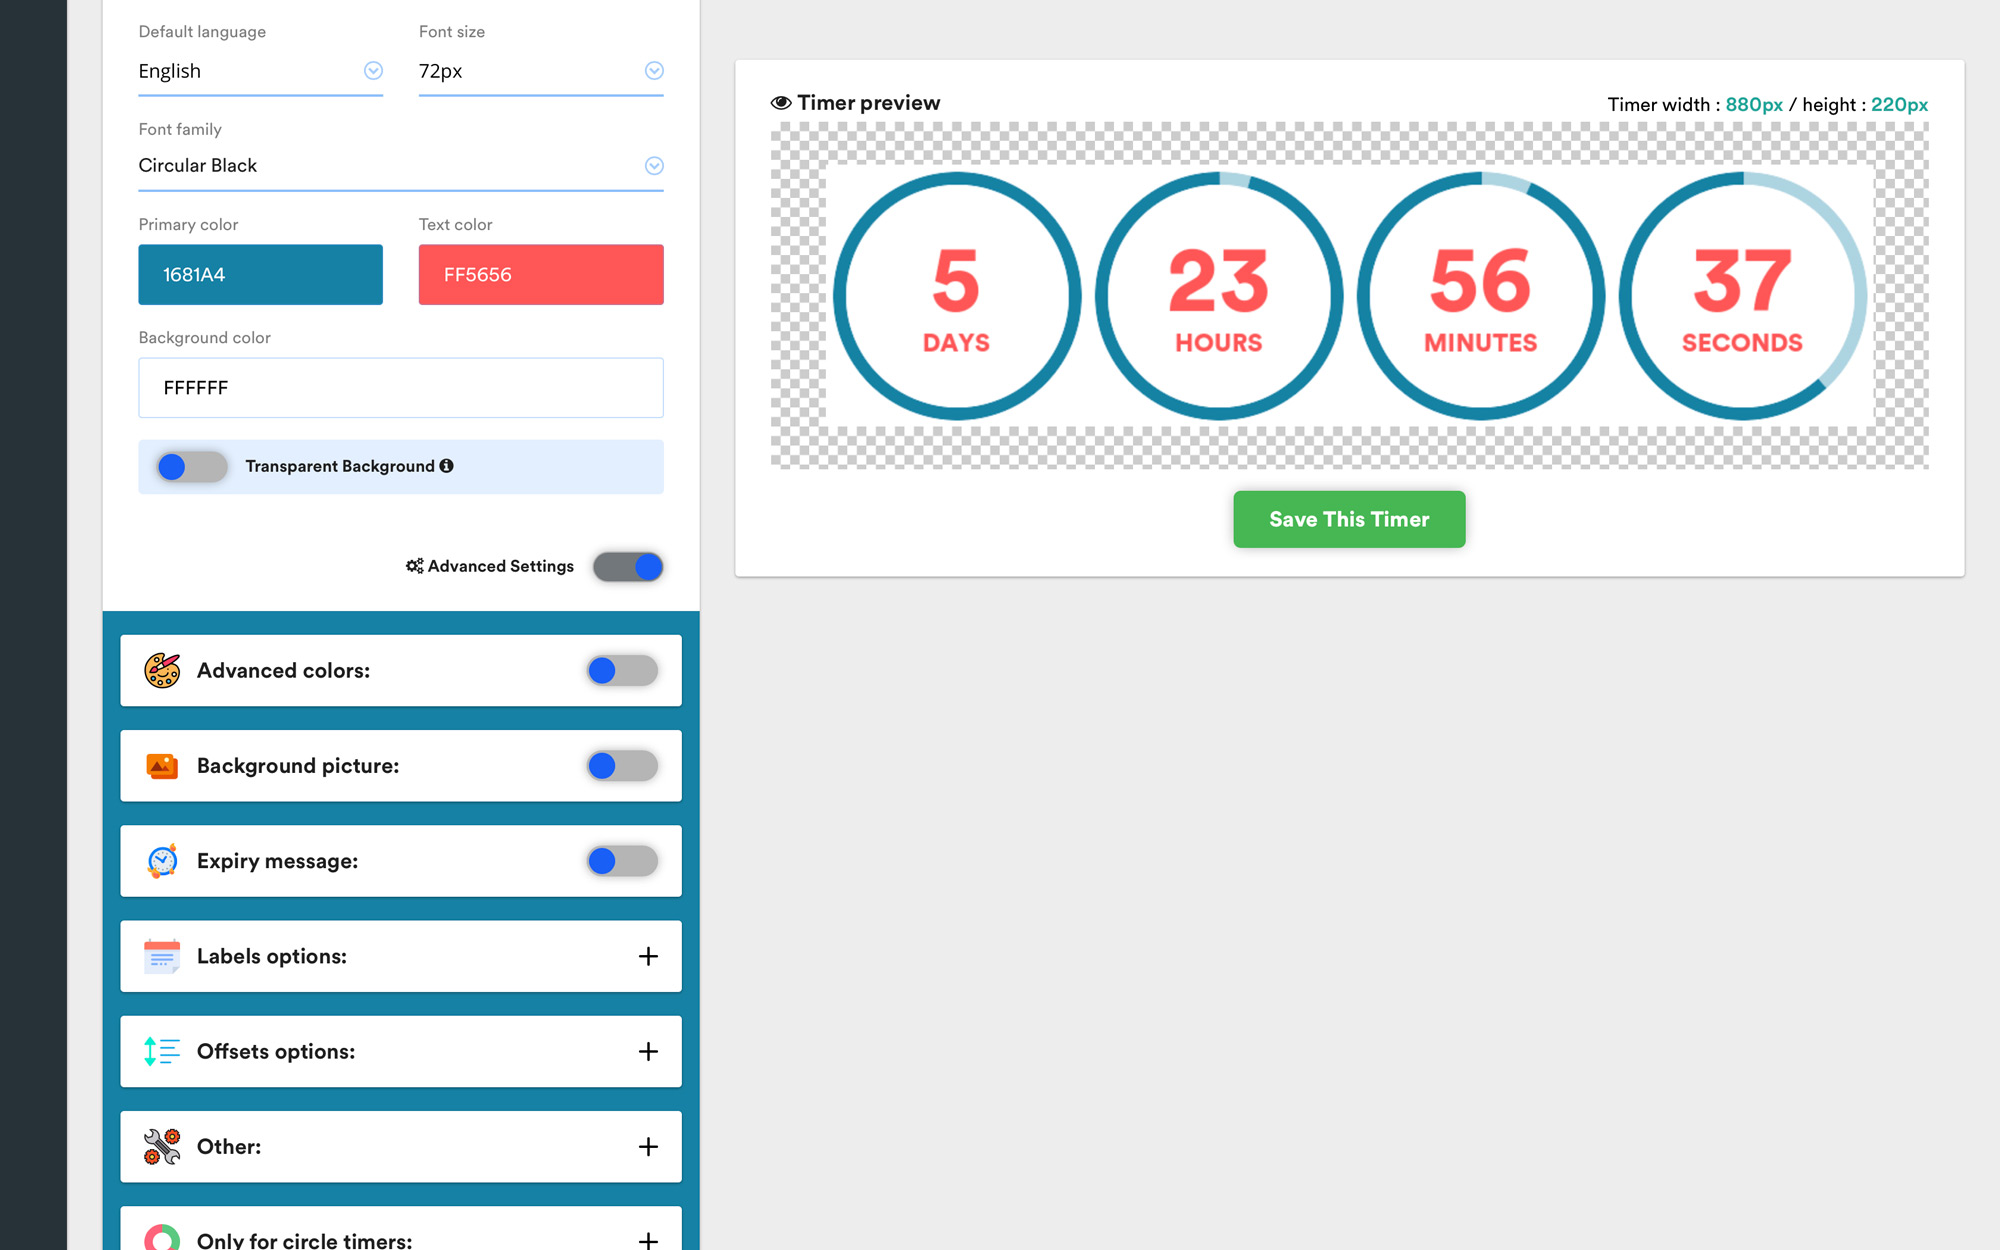The height and width of the screenshot is (1250, 2000).
Task: Enable the Transparent Background toggle
Action: 190,466
